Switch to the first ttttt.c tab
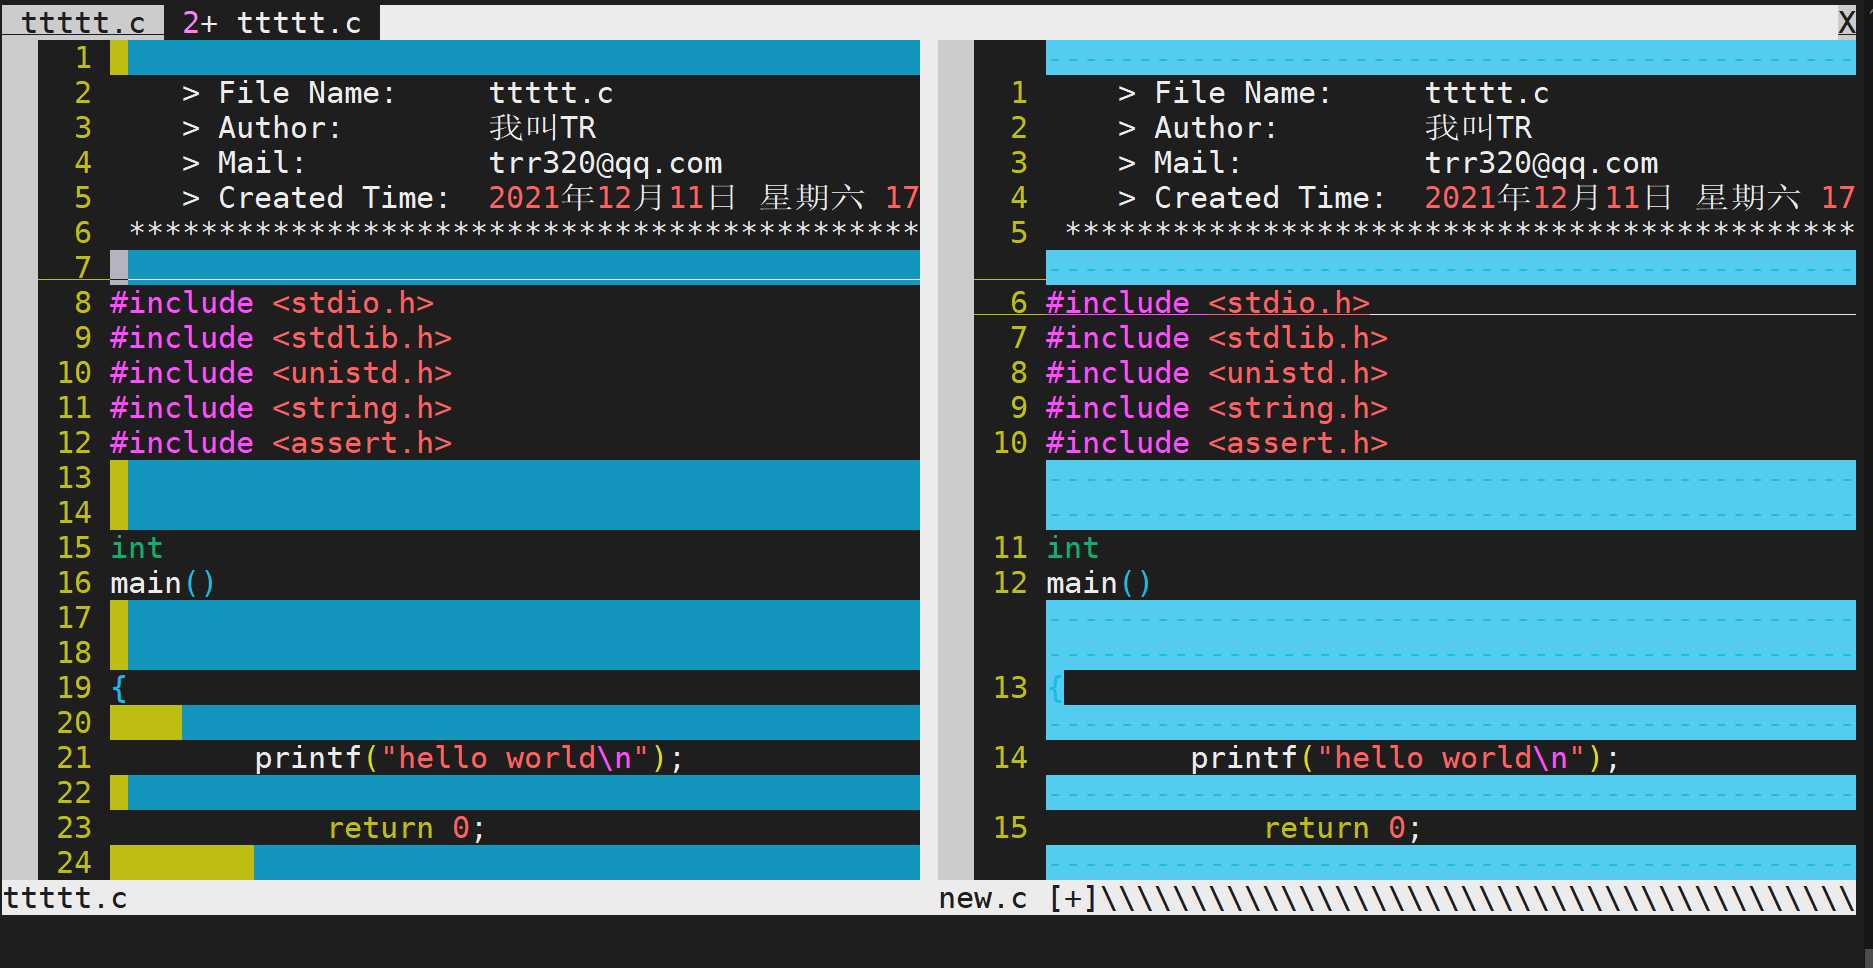The height and width of the screenshot is (968, 1873). [83, 22]
